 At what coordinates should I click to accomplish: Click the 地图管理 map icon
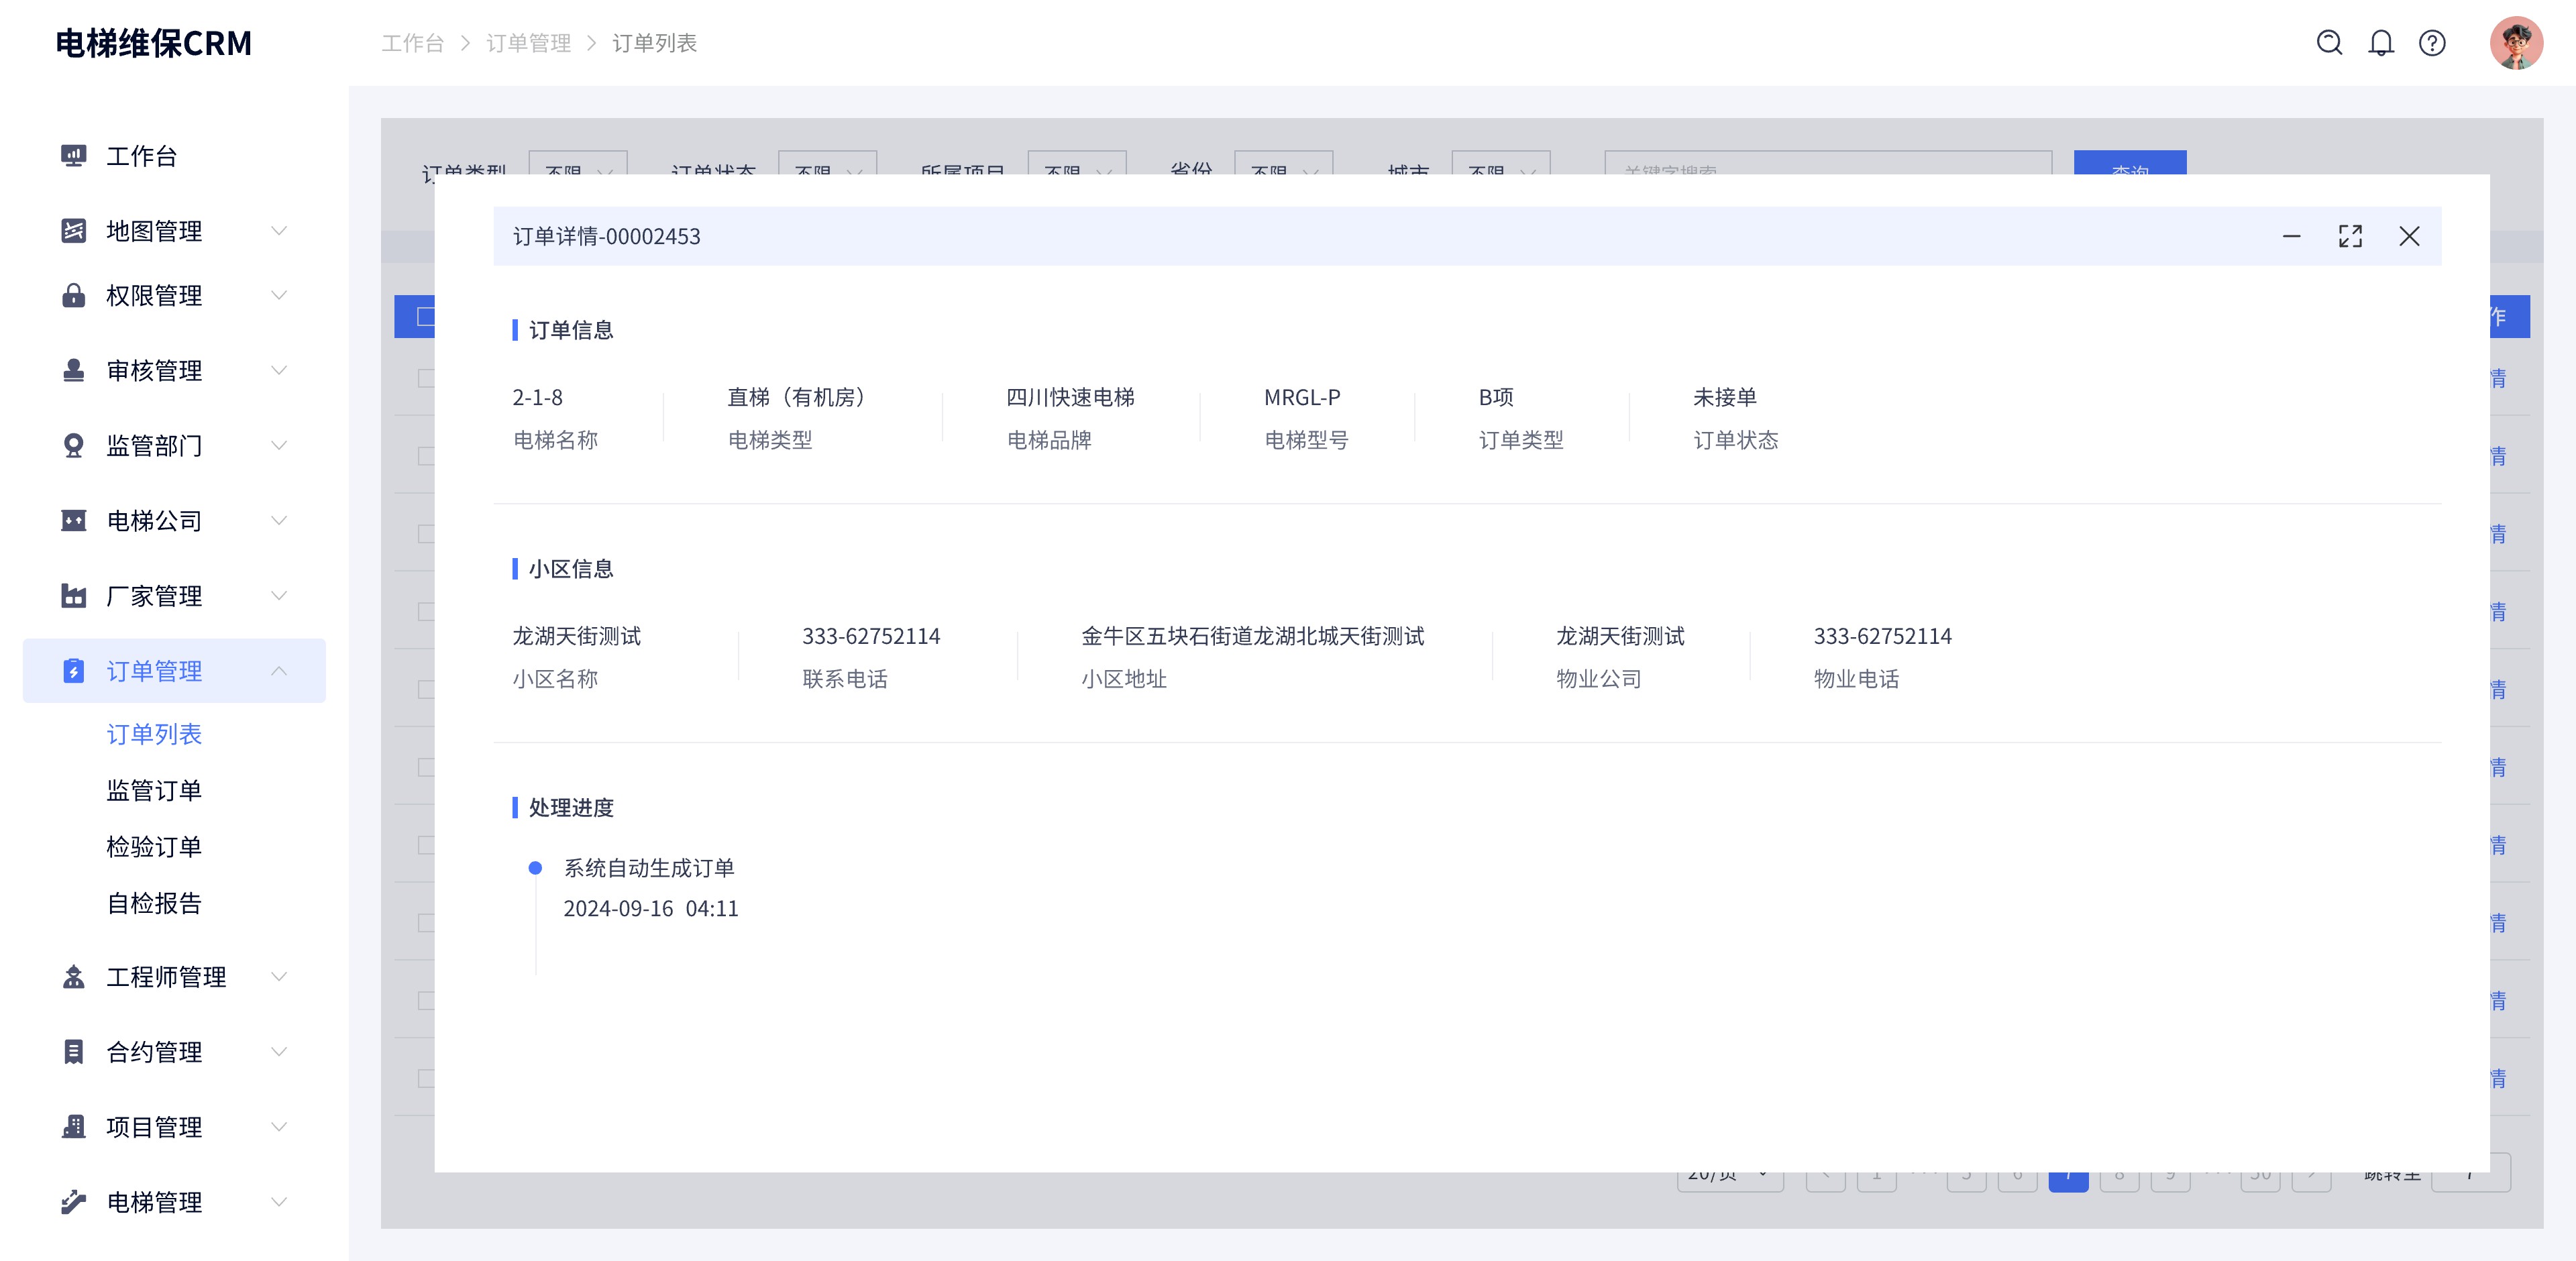(x=73, y=230)
